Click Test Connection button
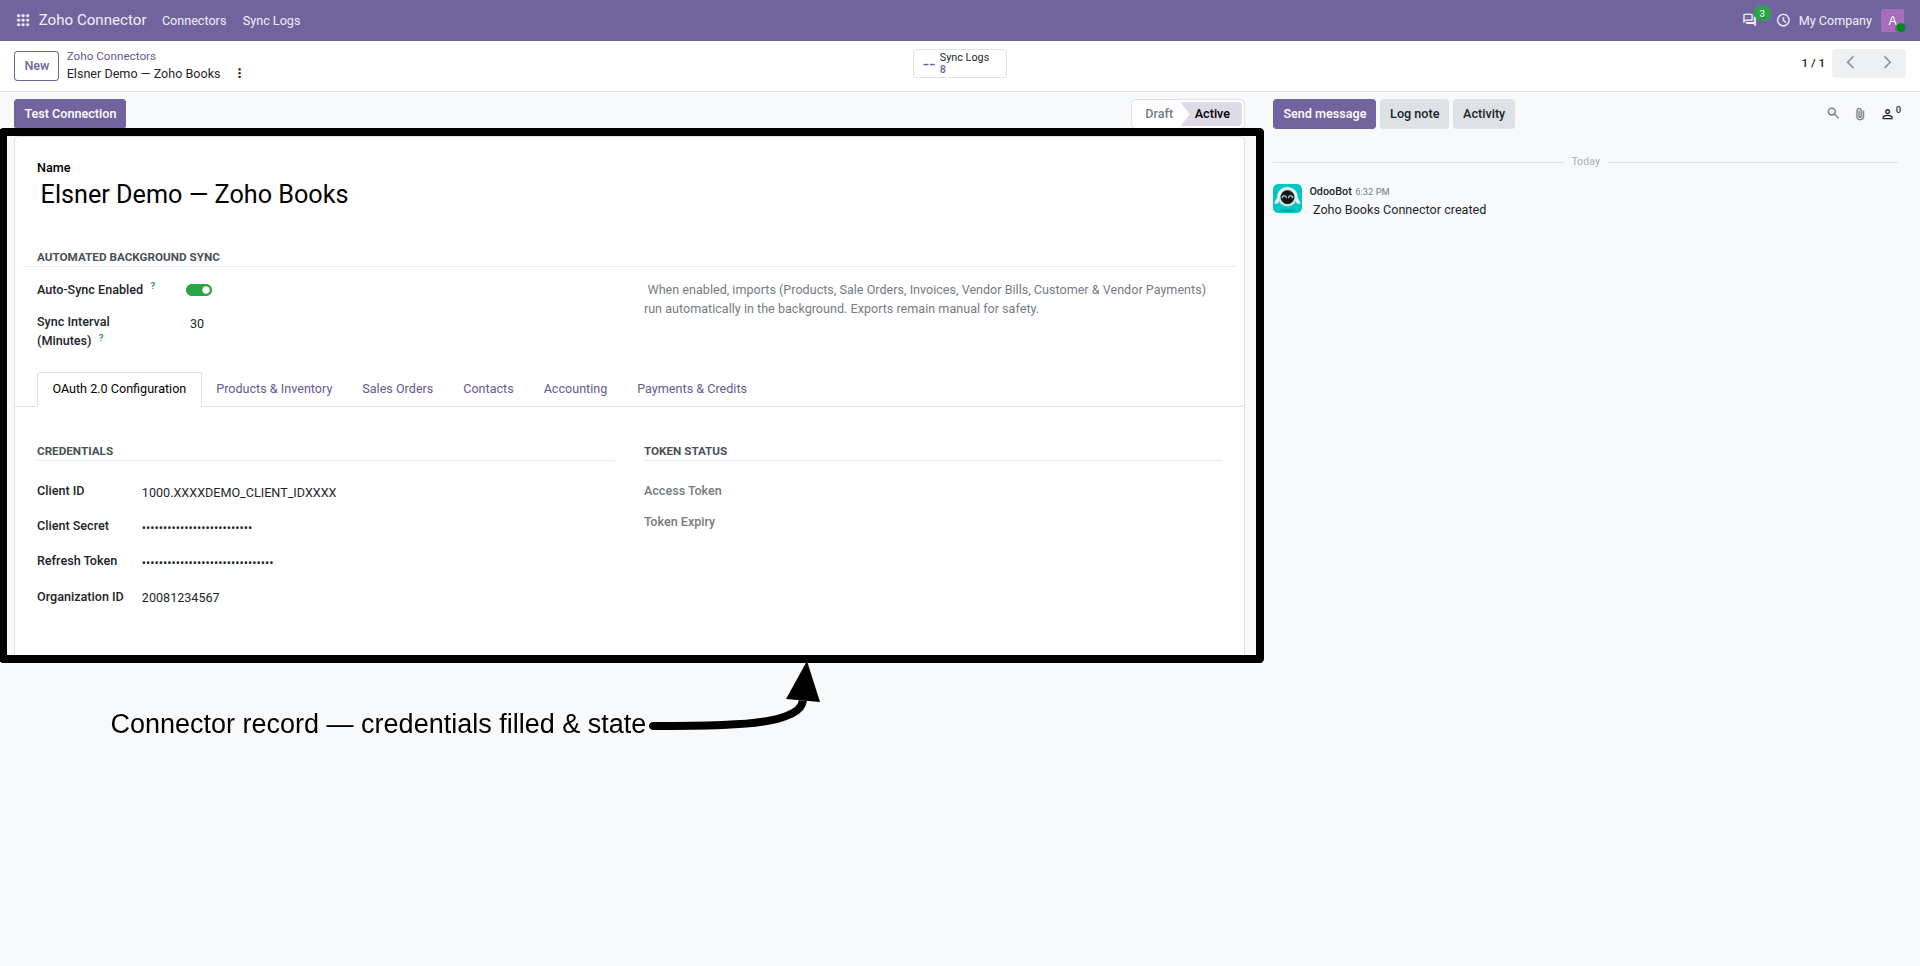The image size is (1920, 966). pos(70,114)
